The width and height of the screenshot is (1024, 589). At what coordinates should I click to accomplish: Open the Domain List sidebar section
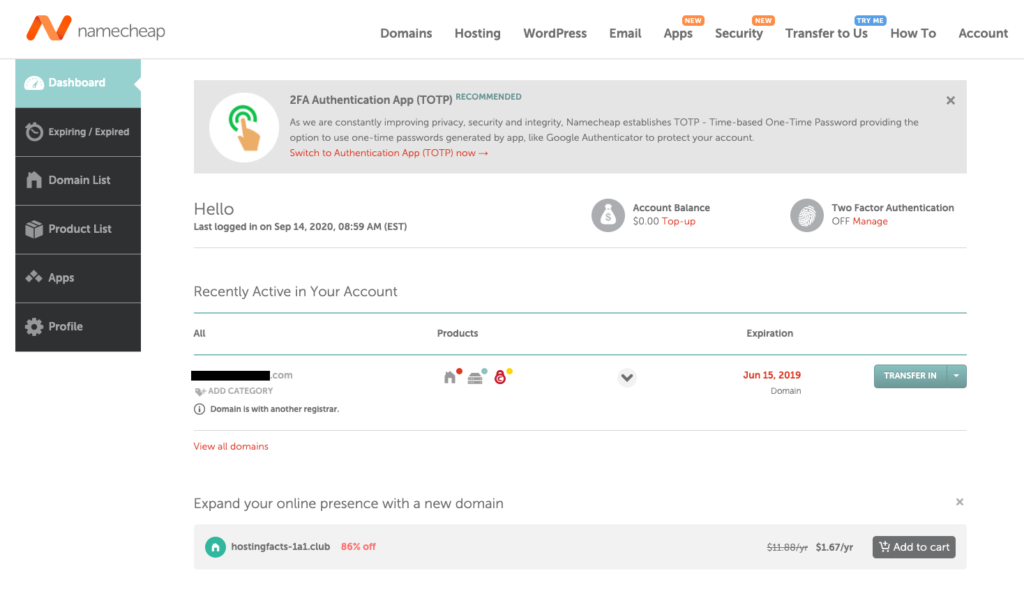77,180
